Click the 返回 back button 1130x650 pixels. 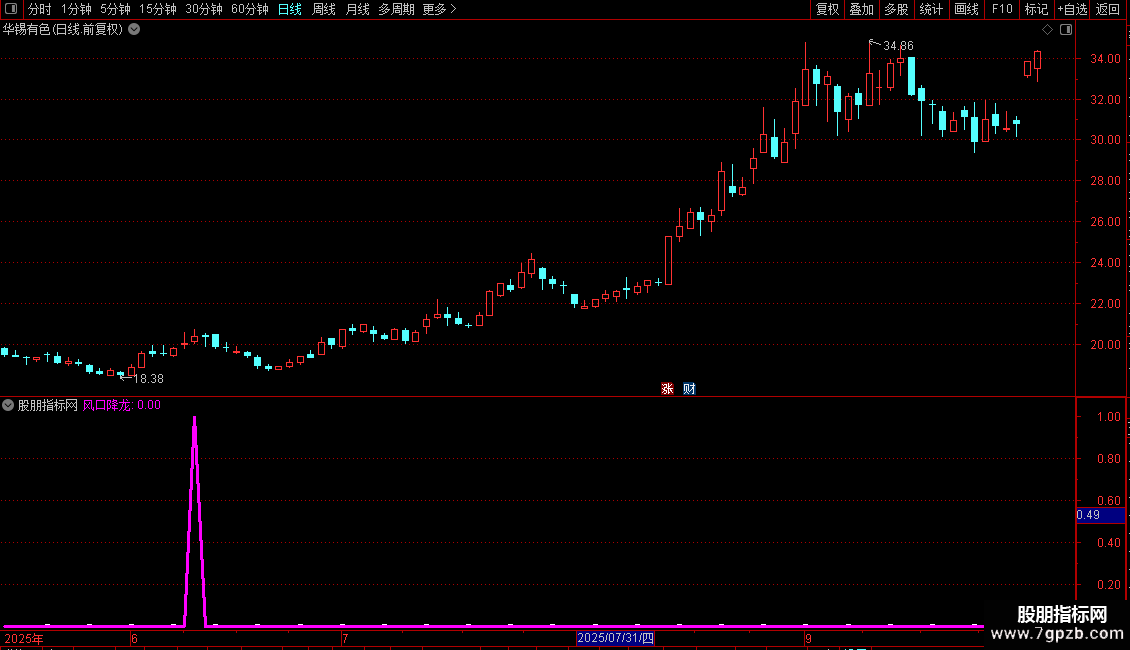(x=1108, y=9)
